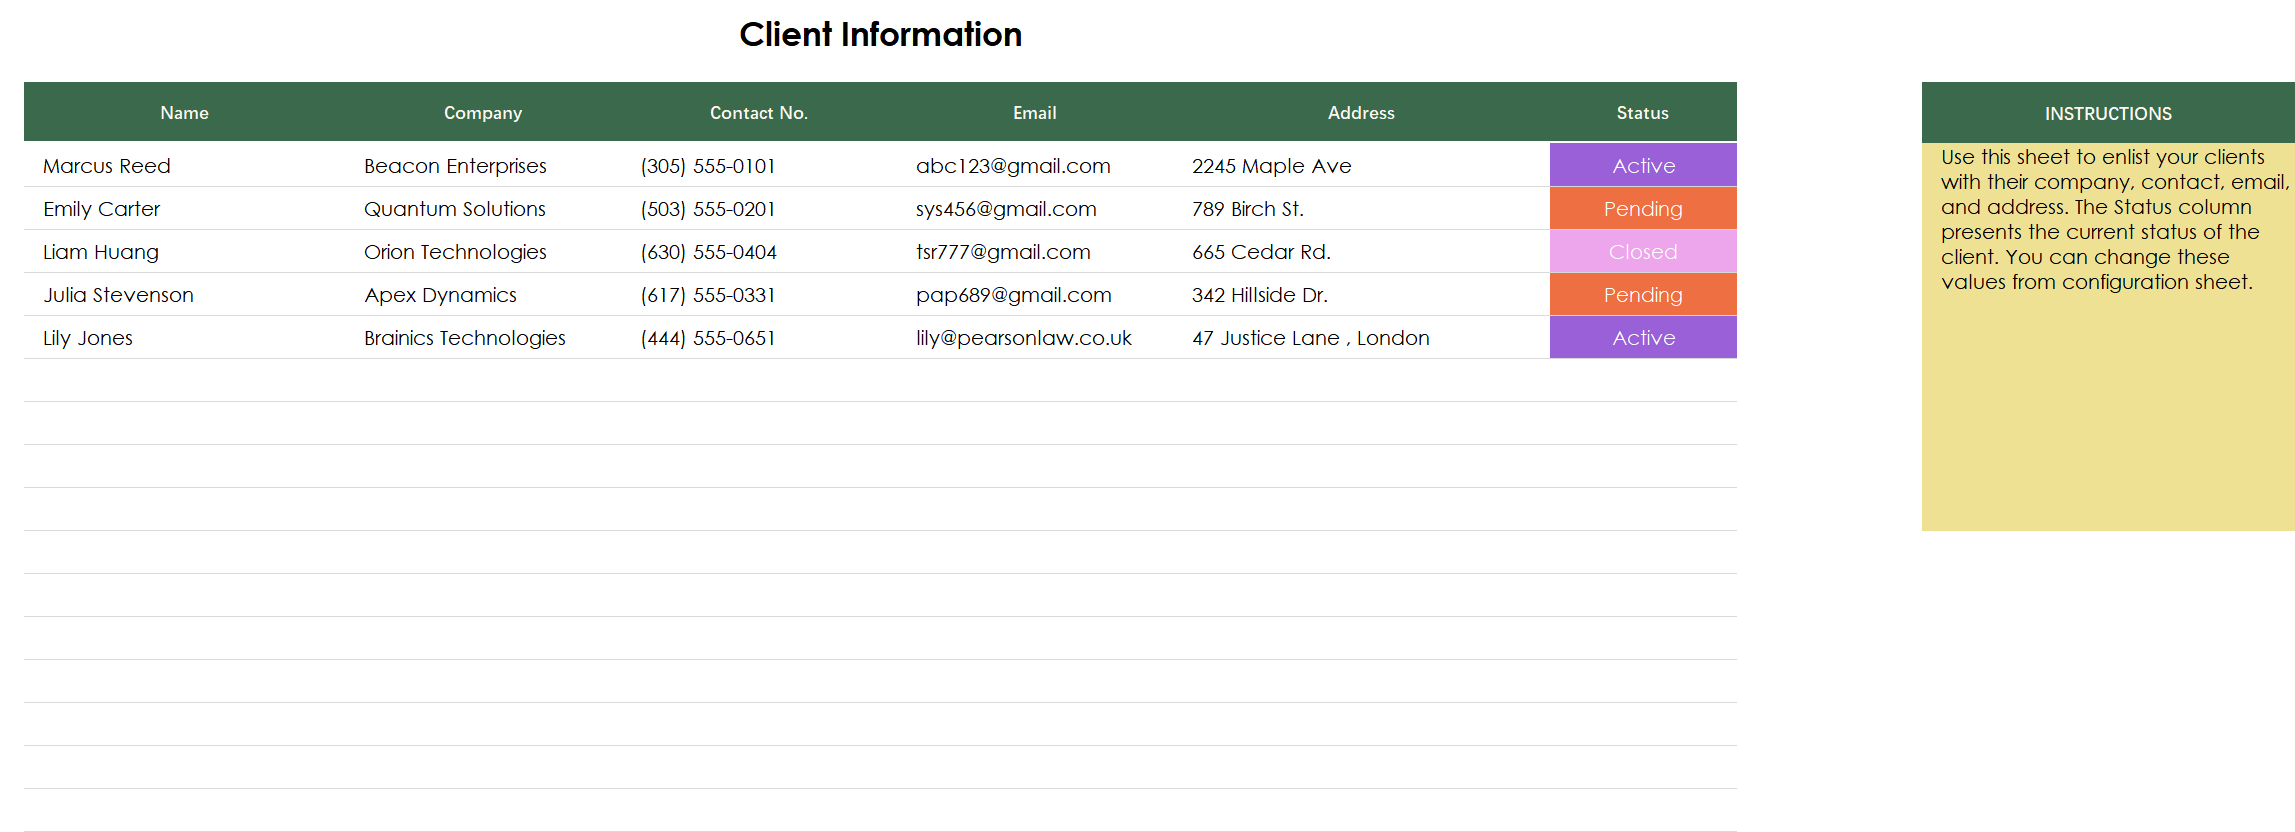This screenshot has height=832, width=2295.
Task: Click email tsr777@gmail.com
Action: (x=1003, y=252)
